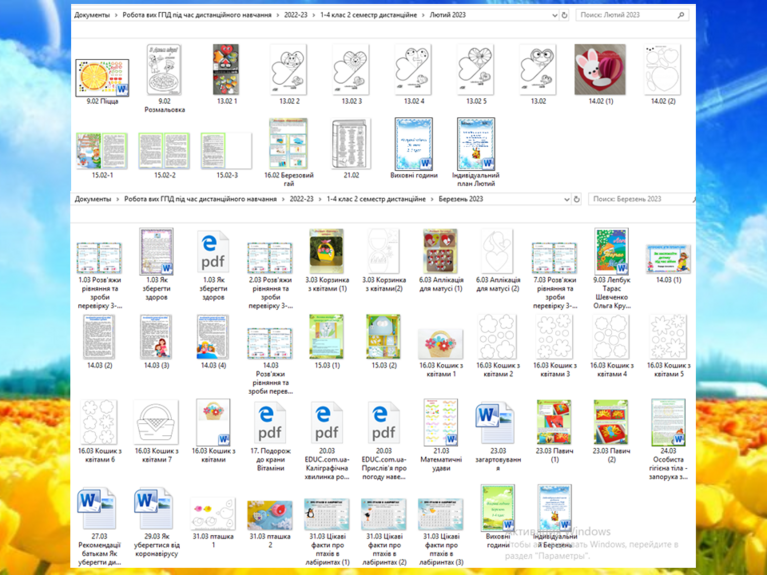The height and width of the screenshot is (575, 767).
Task: Go to Робота вих ГПД folder in Березень breadcrumb
Action: point(200,199)
